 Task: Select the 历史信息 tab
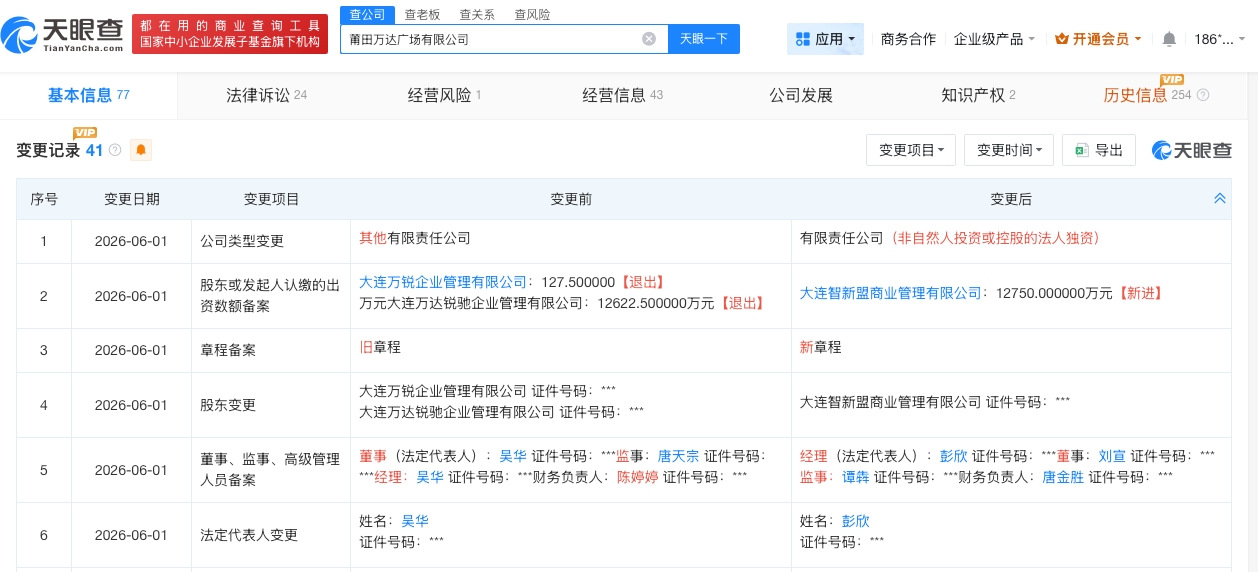click(1135, 96)
